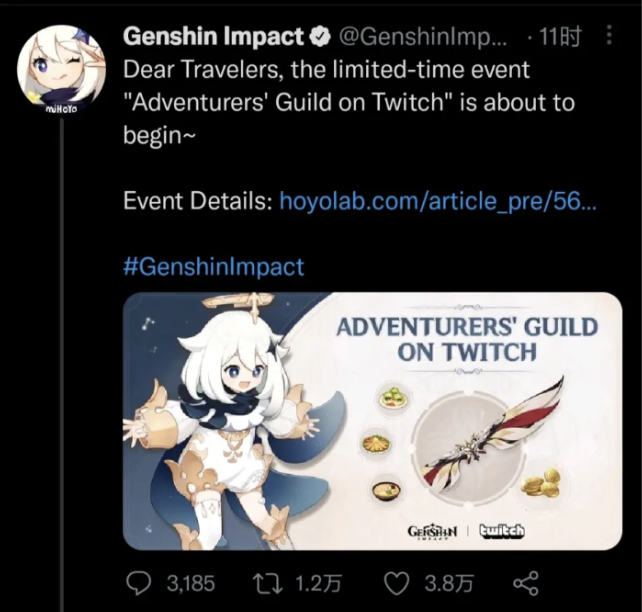
Task: Click the winged weapon icon in the banner
Action: (x=490, y=435)
